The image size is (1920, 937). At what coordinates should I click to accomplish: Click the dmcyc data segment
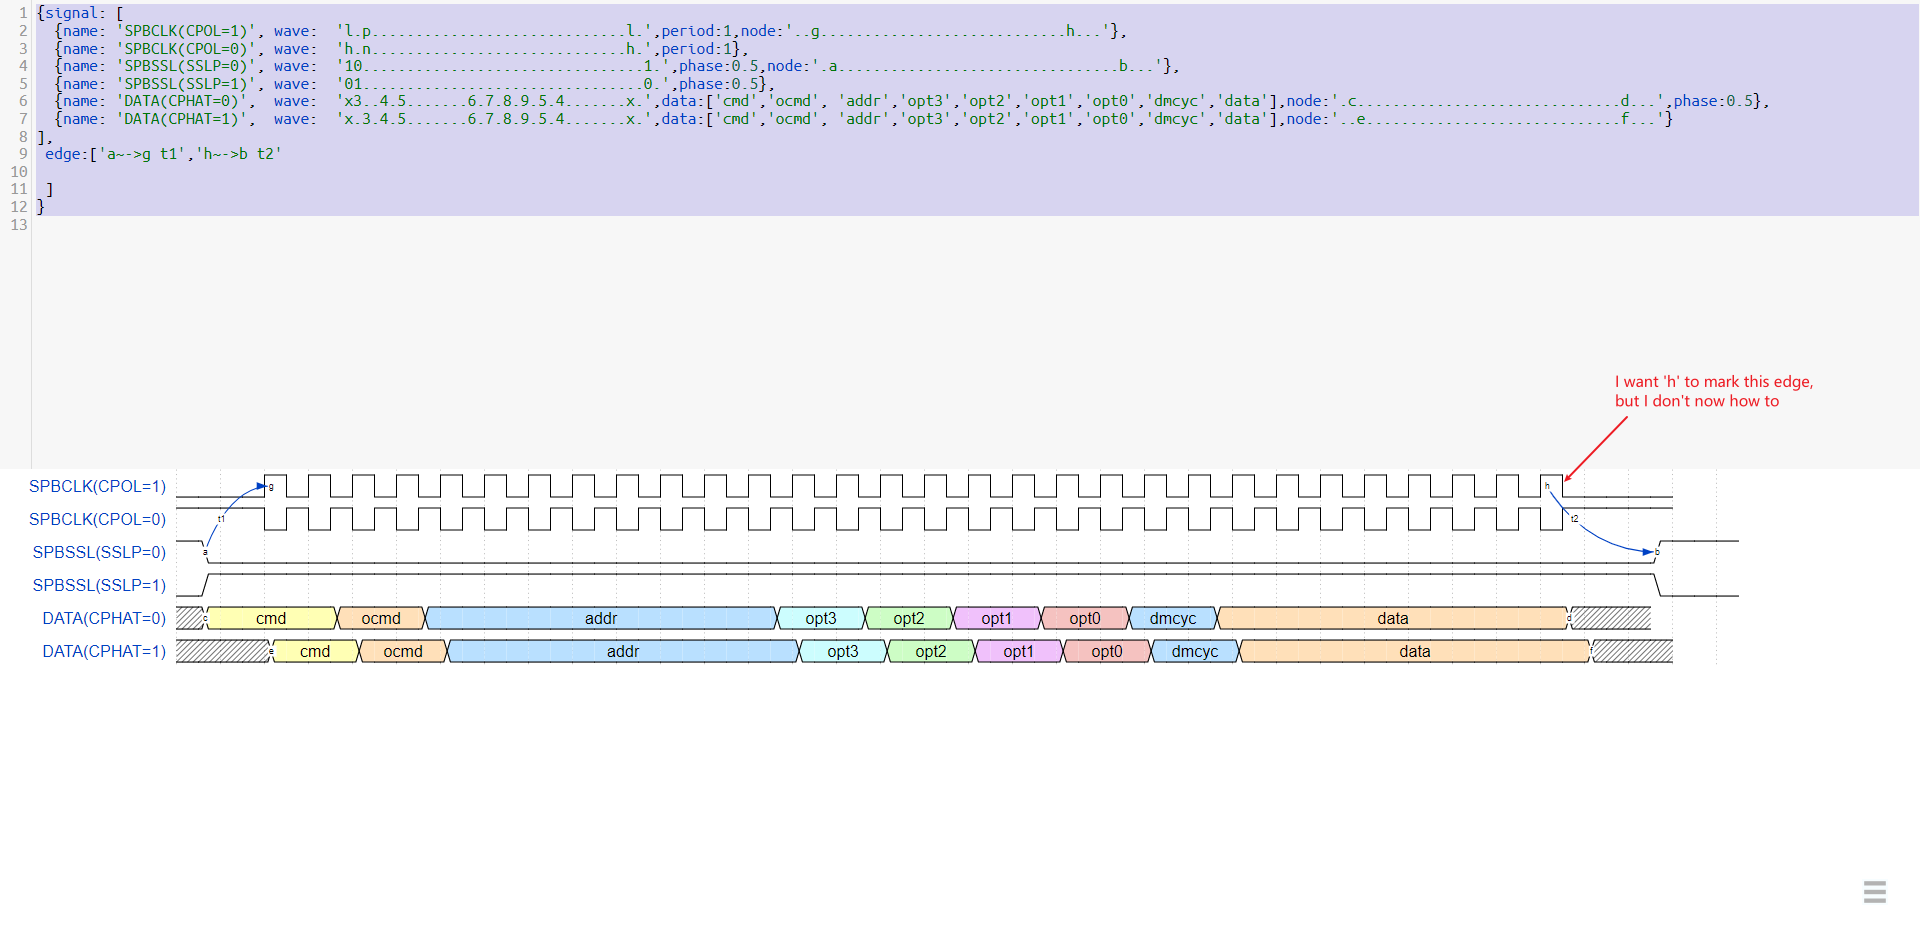click(x=1172, y=618)
